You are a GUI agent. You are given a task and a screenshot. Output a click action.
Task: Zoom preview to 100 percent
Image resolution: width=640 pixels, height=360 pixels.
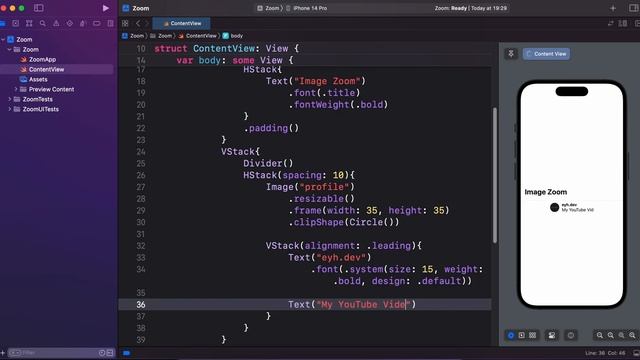pyautogui.click(x=611, y=335)
